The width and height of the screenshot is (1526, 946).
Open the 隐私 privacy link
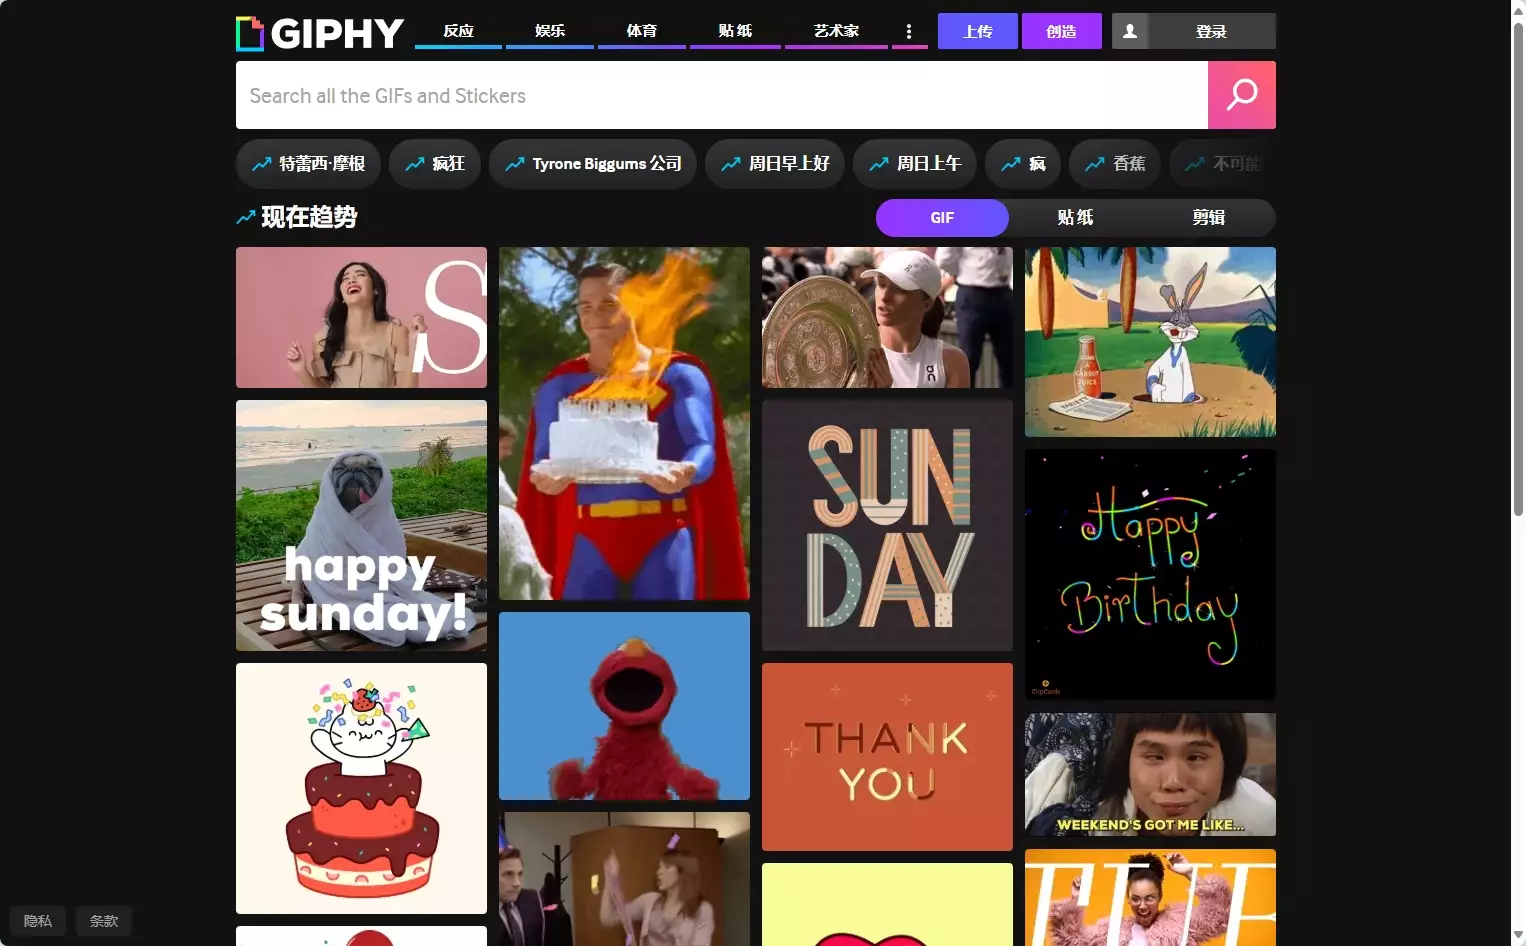point(38,921)
